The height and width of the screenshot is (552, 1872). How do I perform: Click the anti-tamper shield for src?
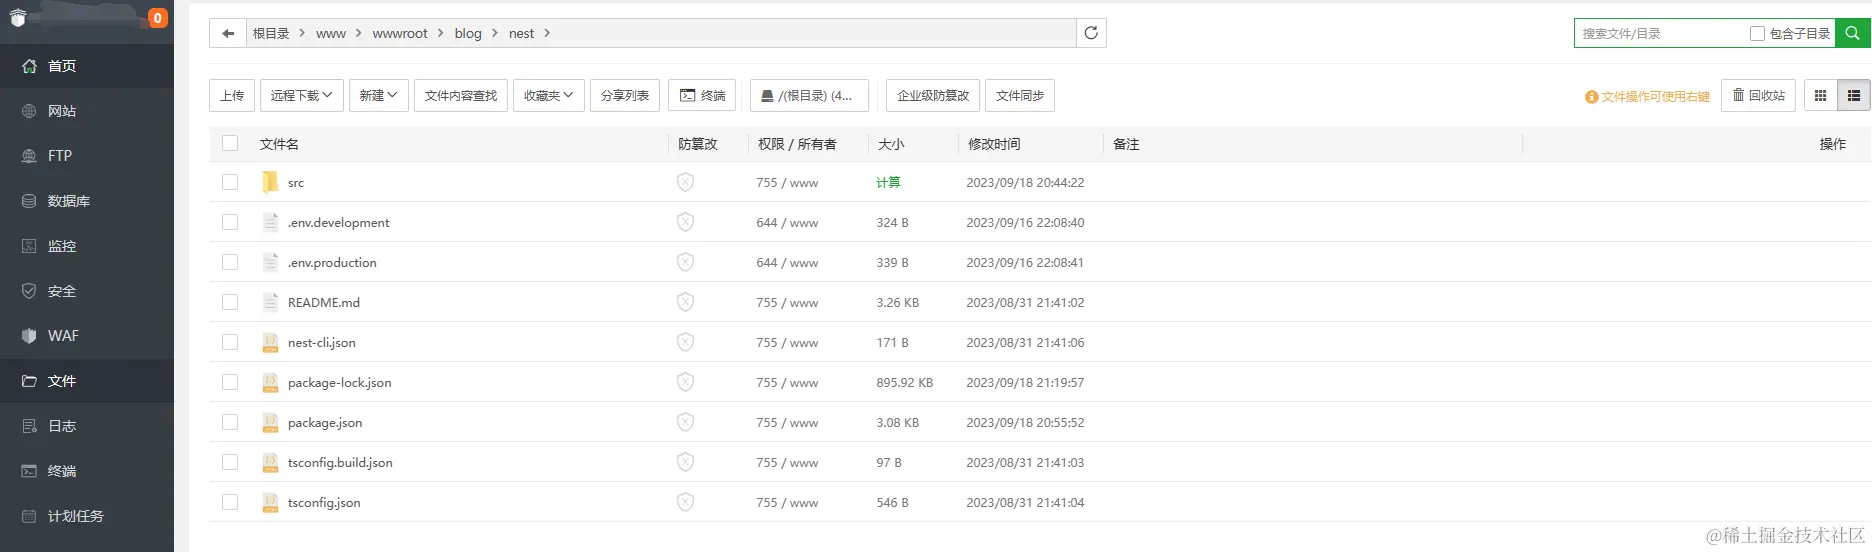coord(685,182)
